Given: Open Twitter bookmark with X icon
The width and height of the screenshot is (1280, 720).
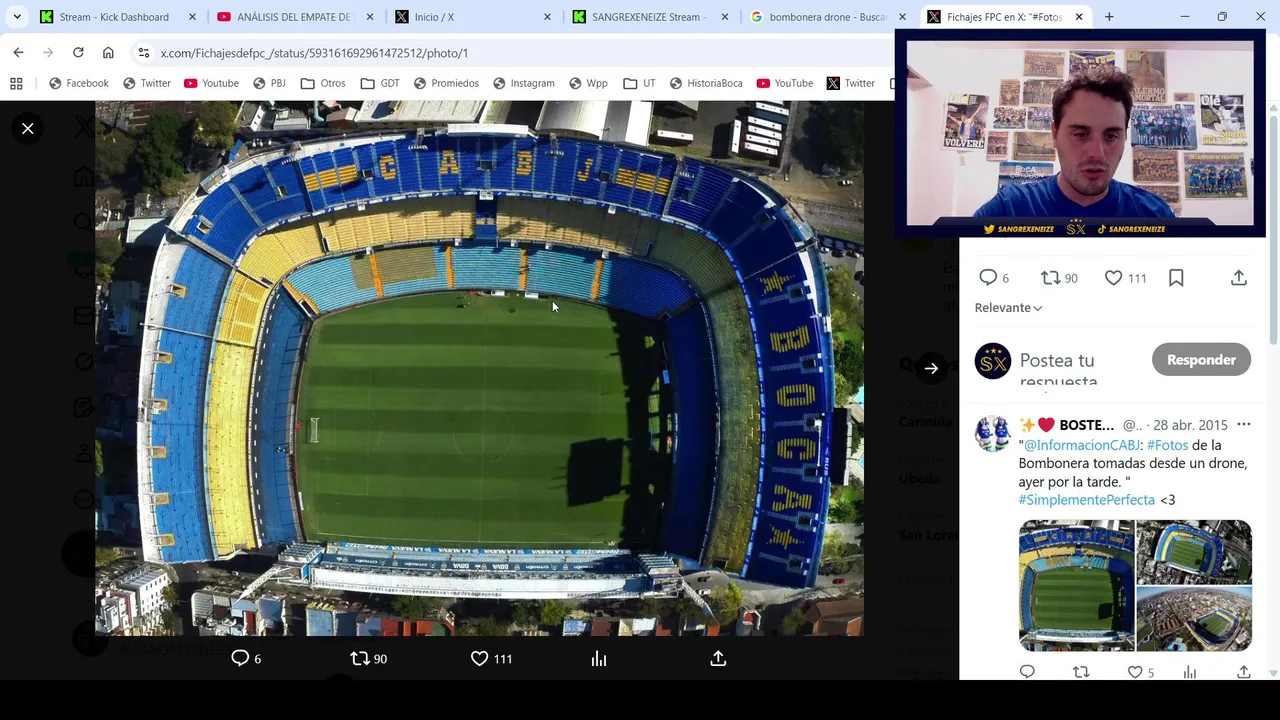Looking at the screenshot, I should point(850,83).
